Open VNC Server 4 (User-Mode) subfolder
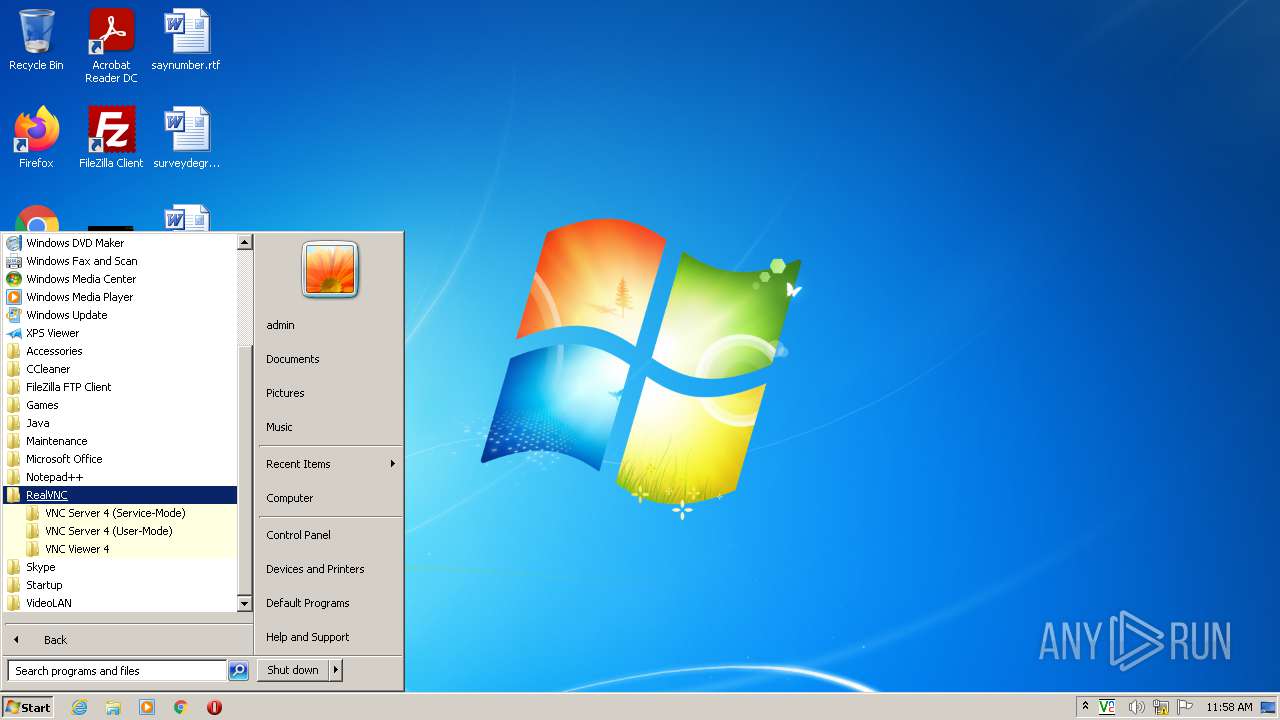This screenshot has height=720, width=1280. 120,531
